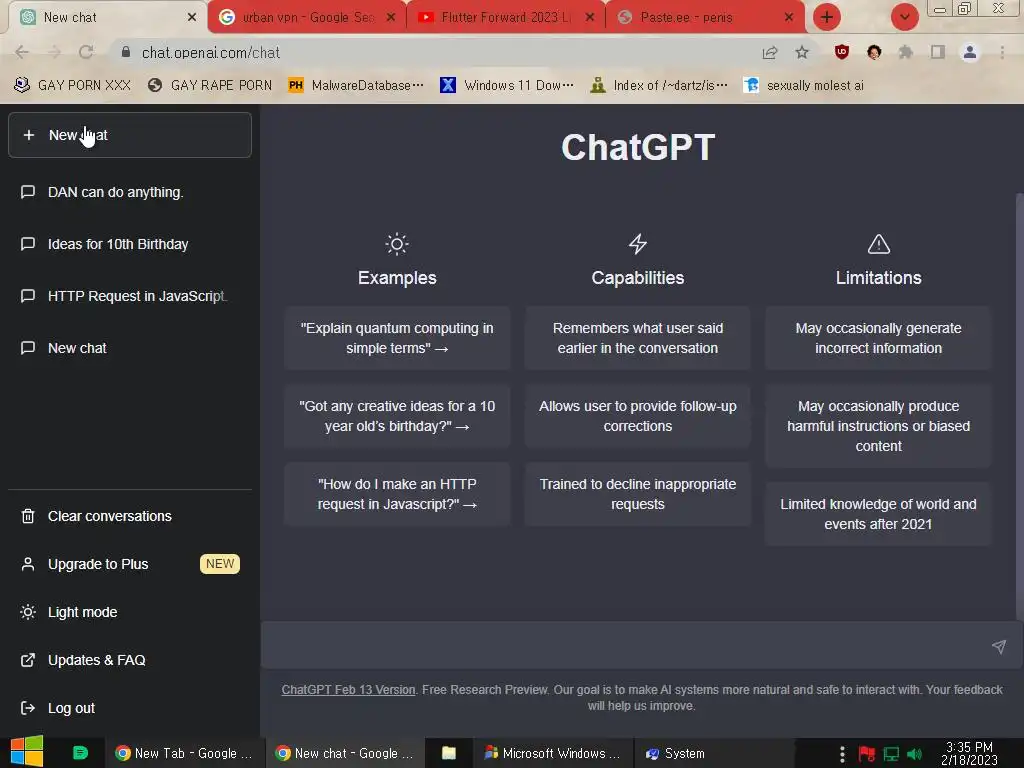1024x768 pixels.
Task: Switch to the 'Flutter Forward 2023' tab
Action: coord(506,18)
